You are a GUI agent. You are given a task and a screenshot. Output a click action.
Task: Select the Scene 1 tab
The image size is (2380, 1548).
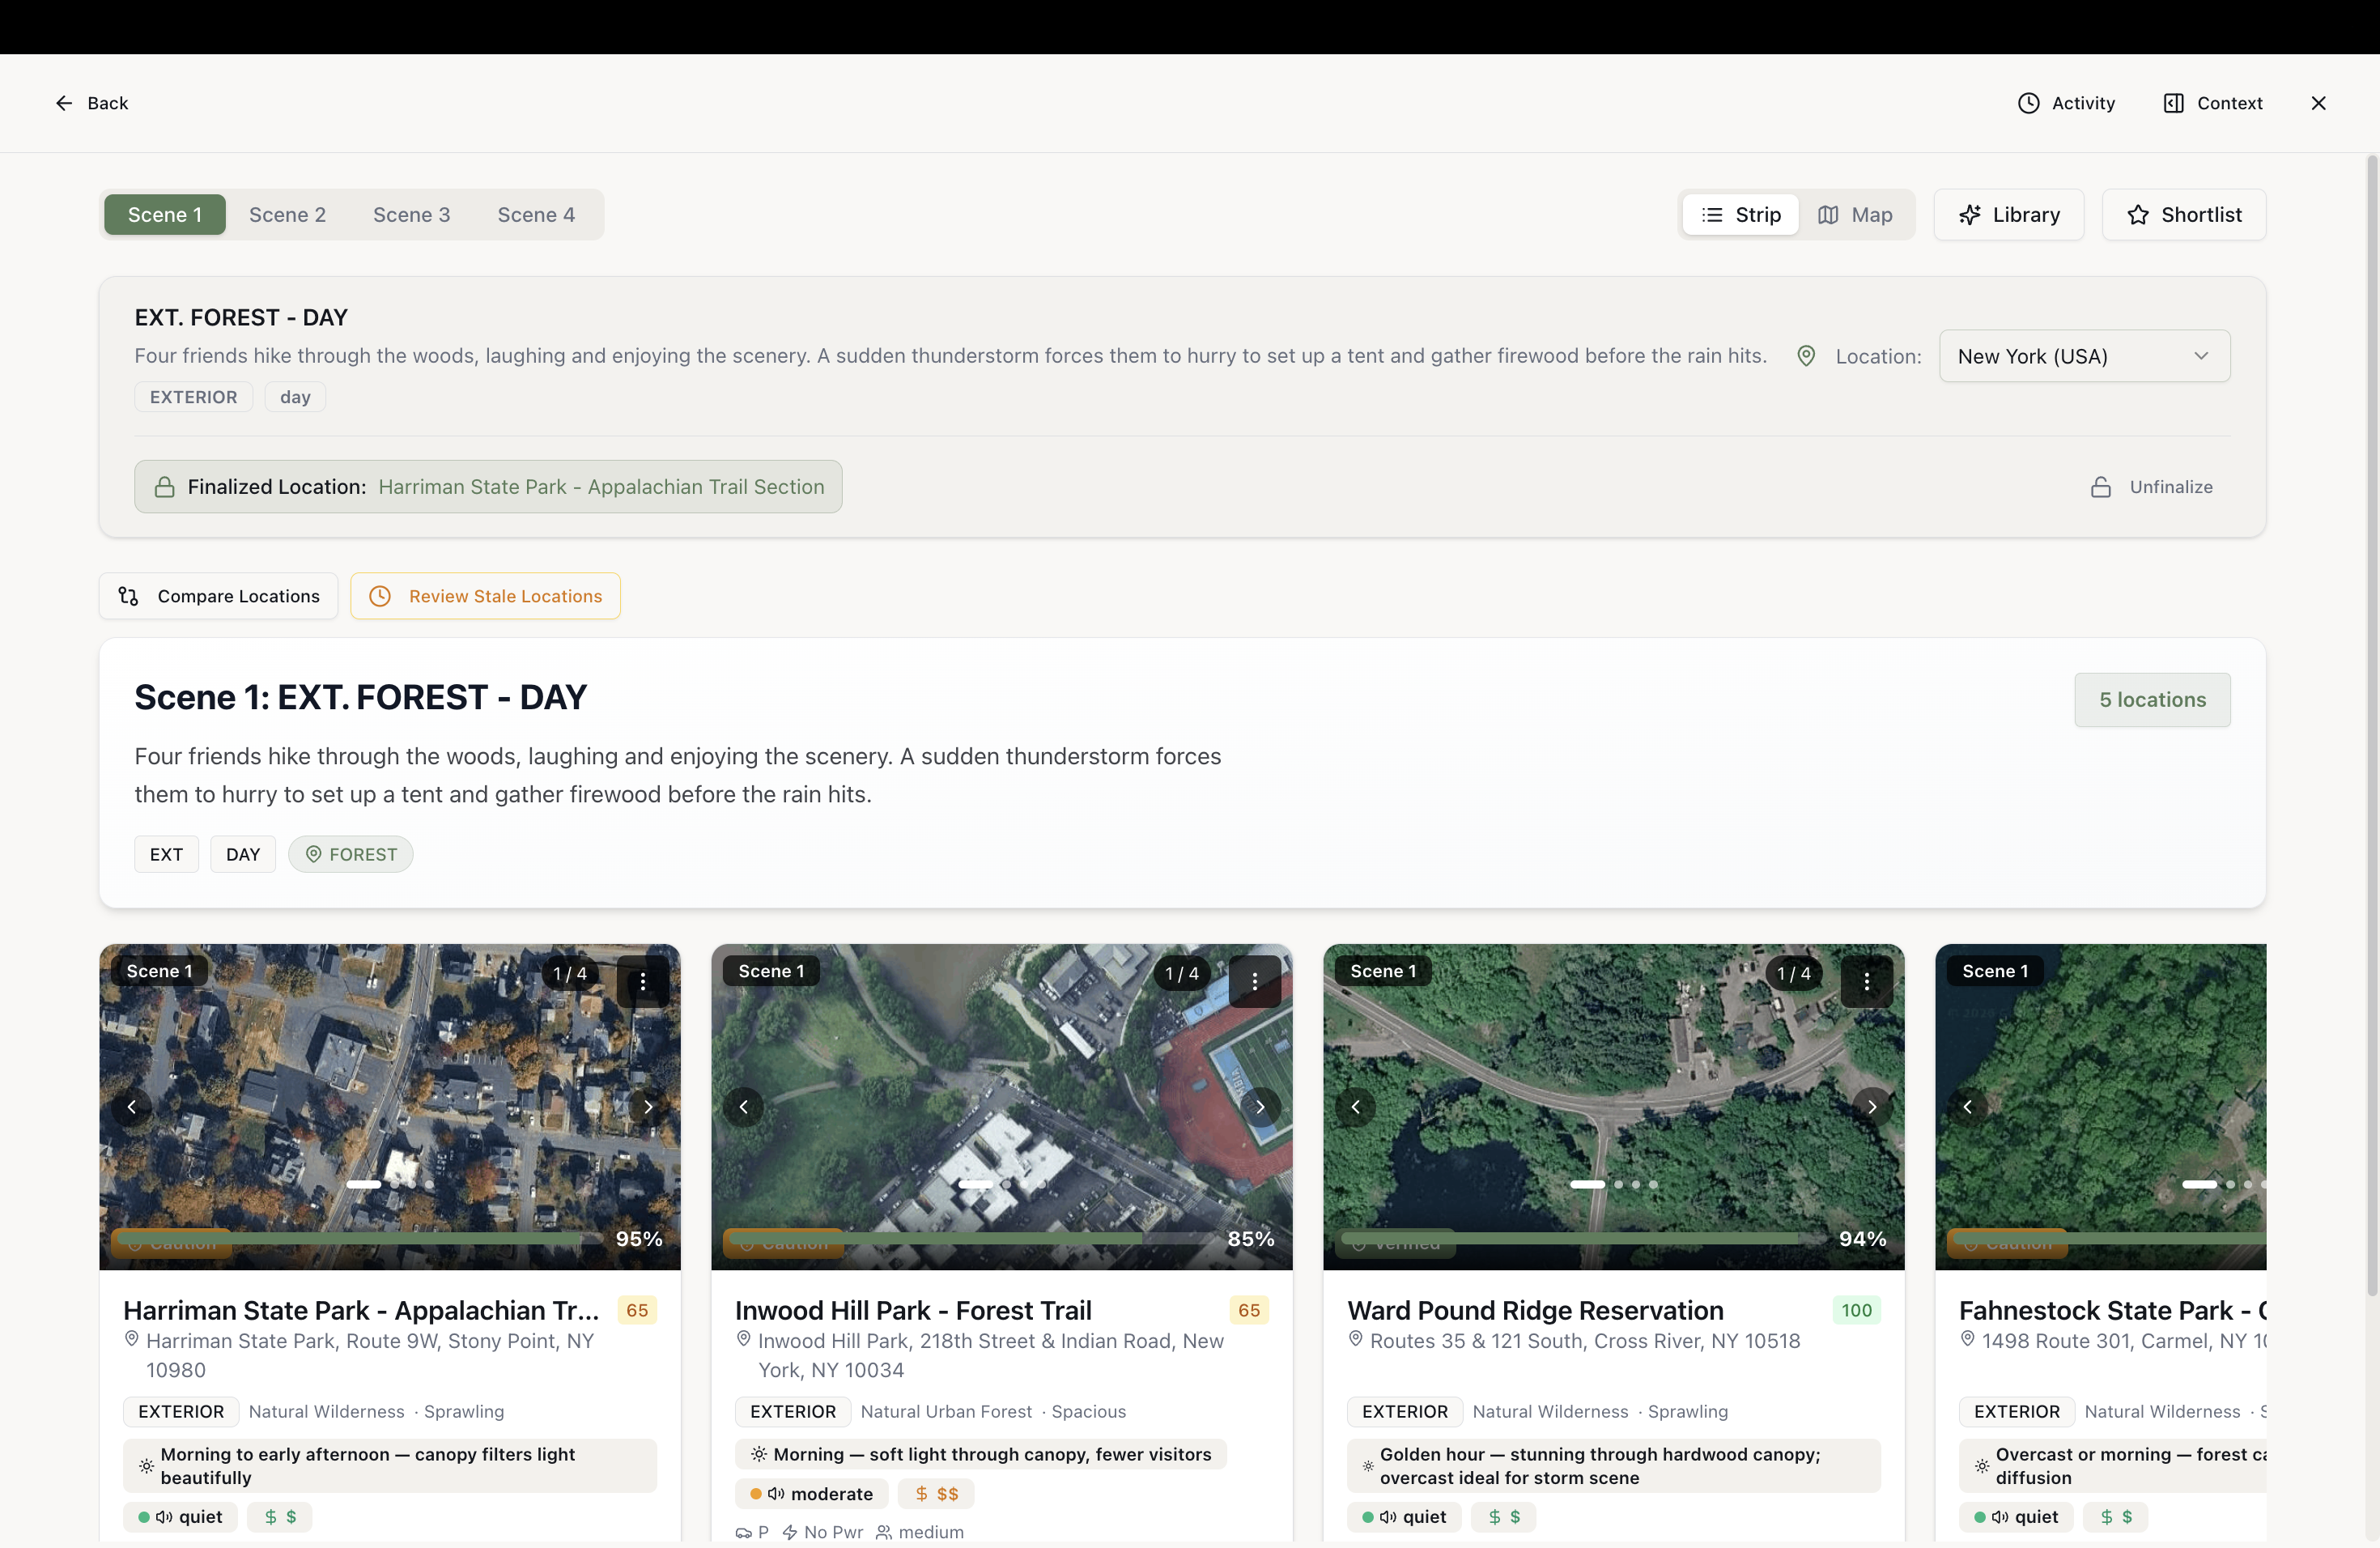point(165,214)
